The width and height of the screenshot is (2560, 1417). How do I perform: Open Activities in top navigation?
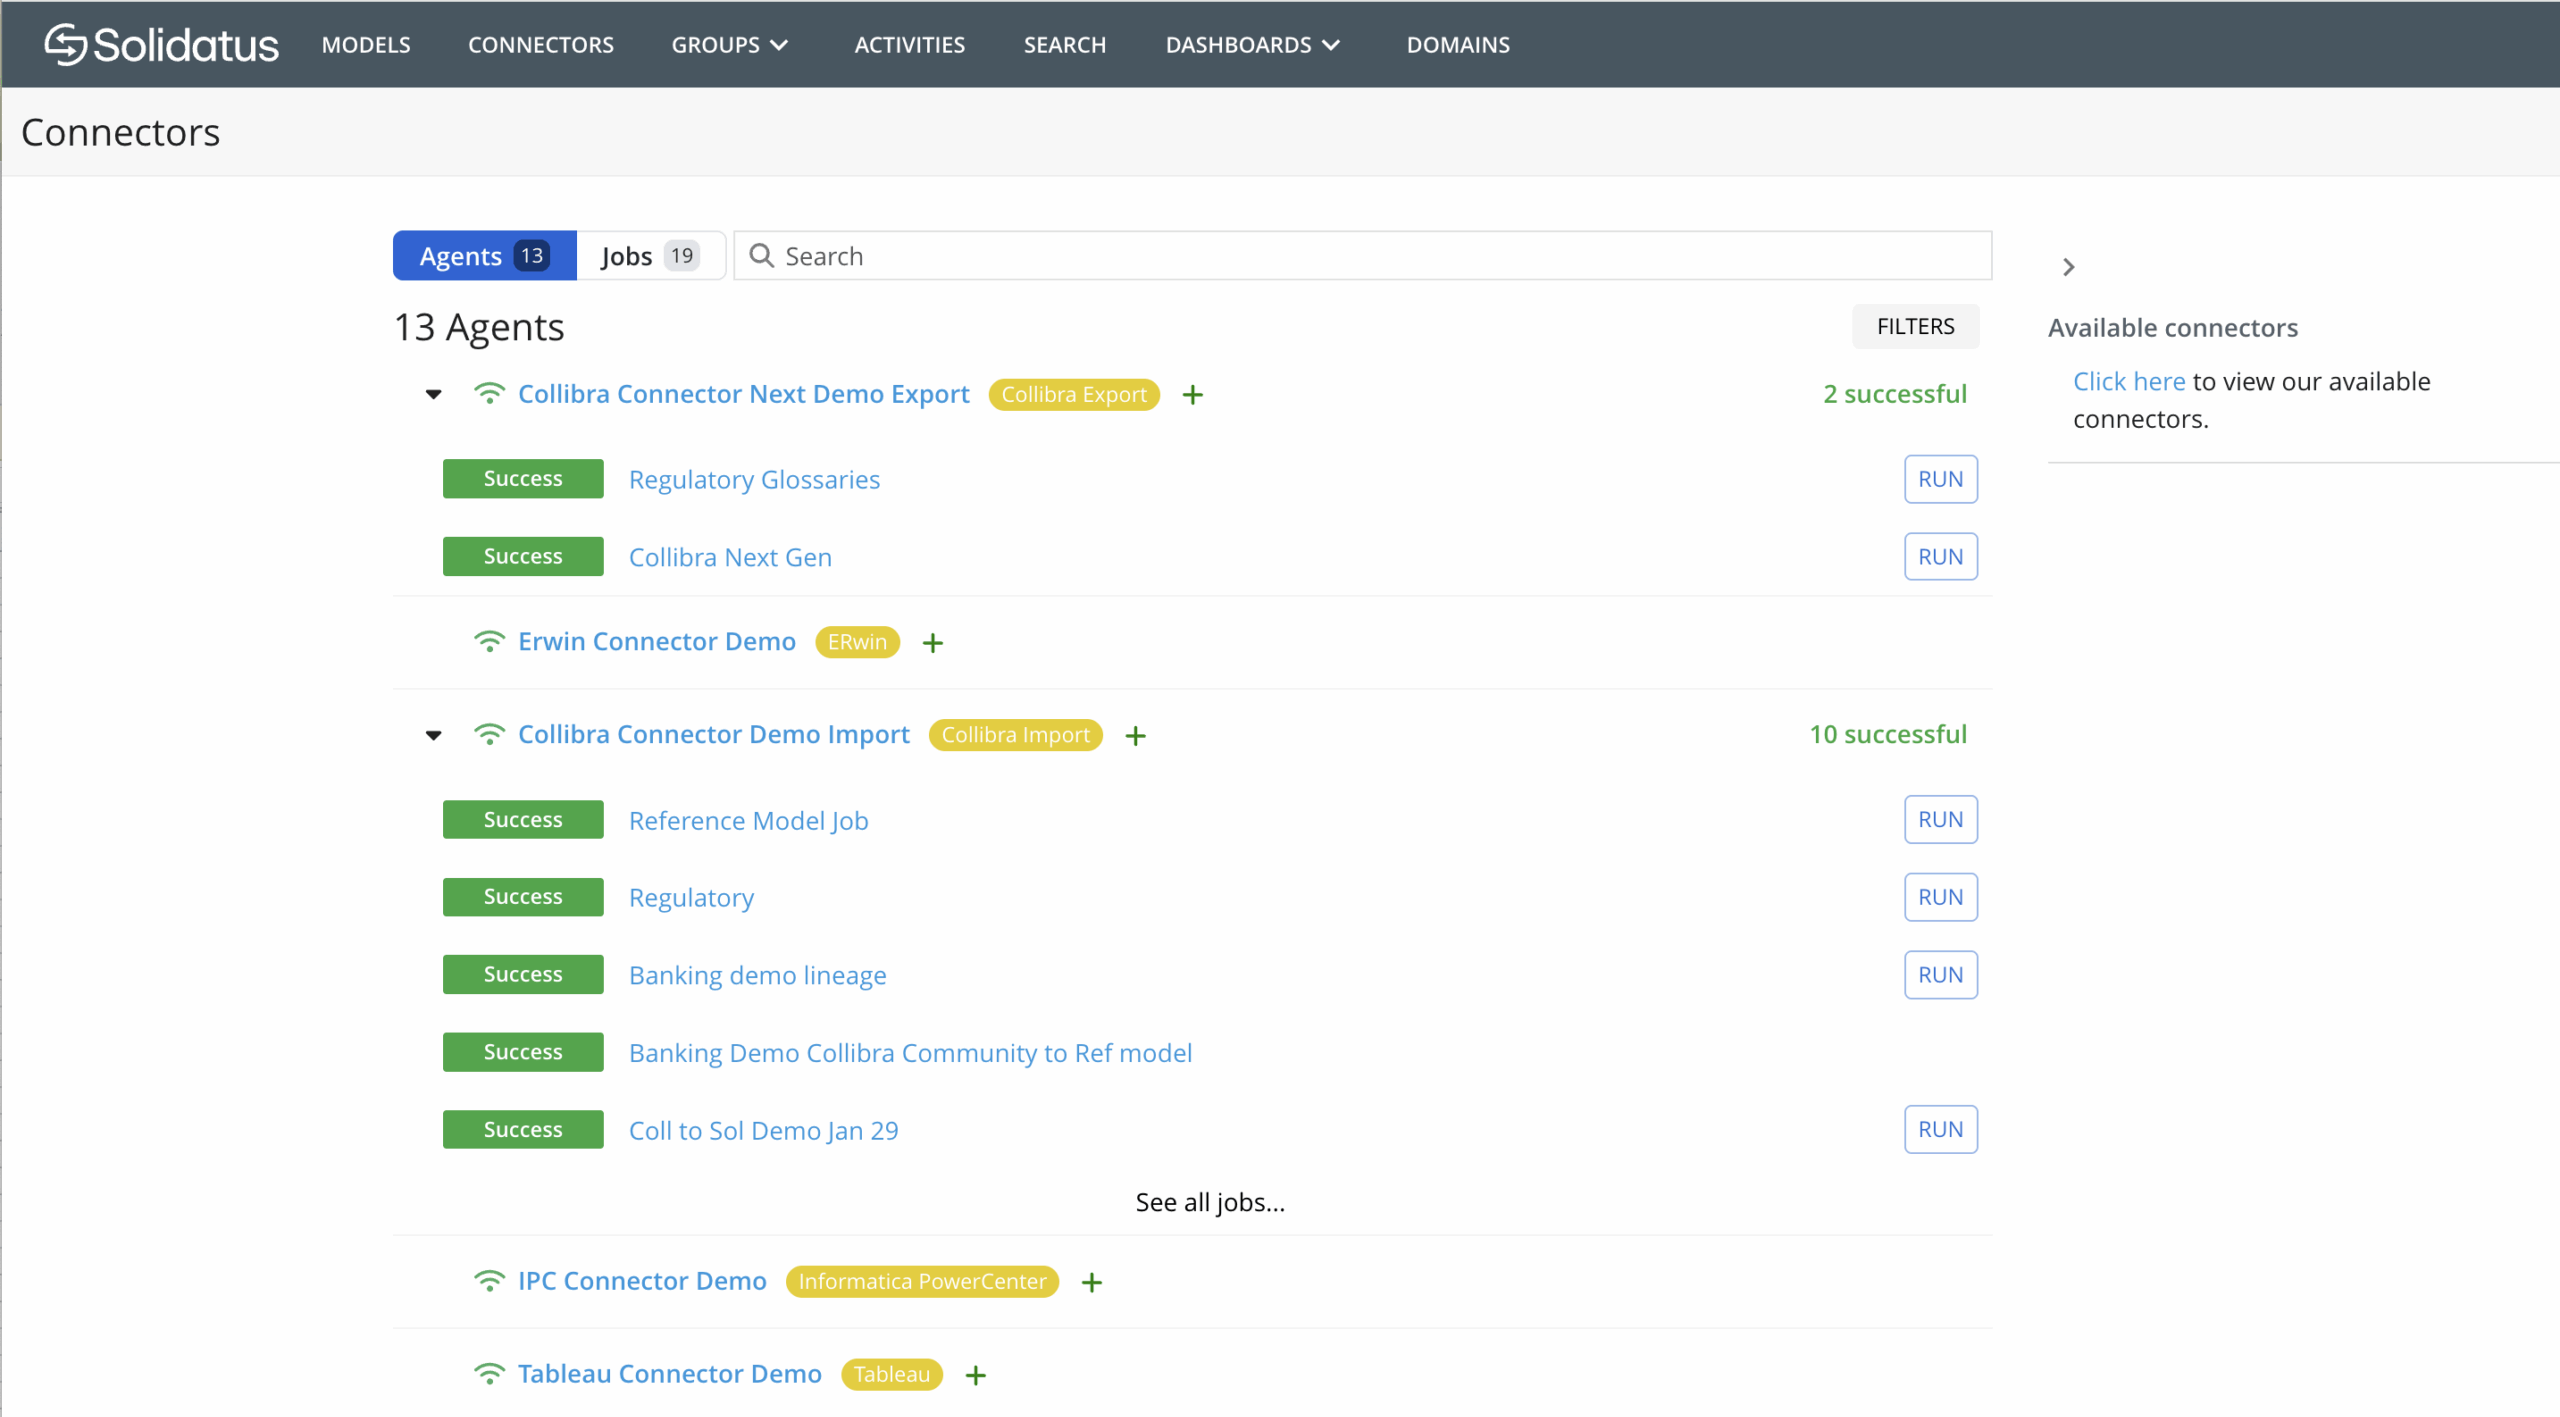910,45
